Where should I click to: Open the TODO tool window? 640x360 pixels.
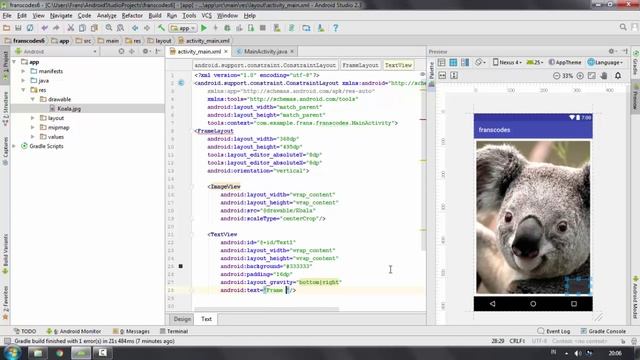[25, 331]
